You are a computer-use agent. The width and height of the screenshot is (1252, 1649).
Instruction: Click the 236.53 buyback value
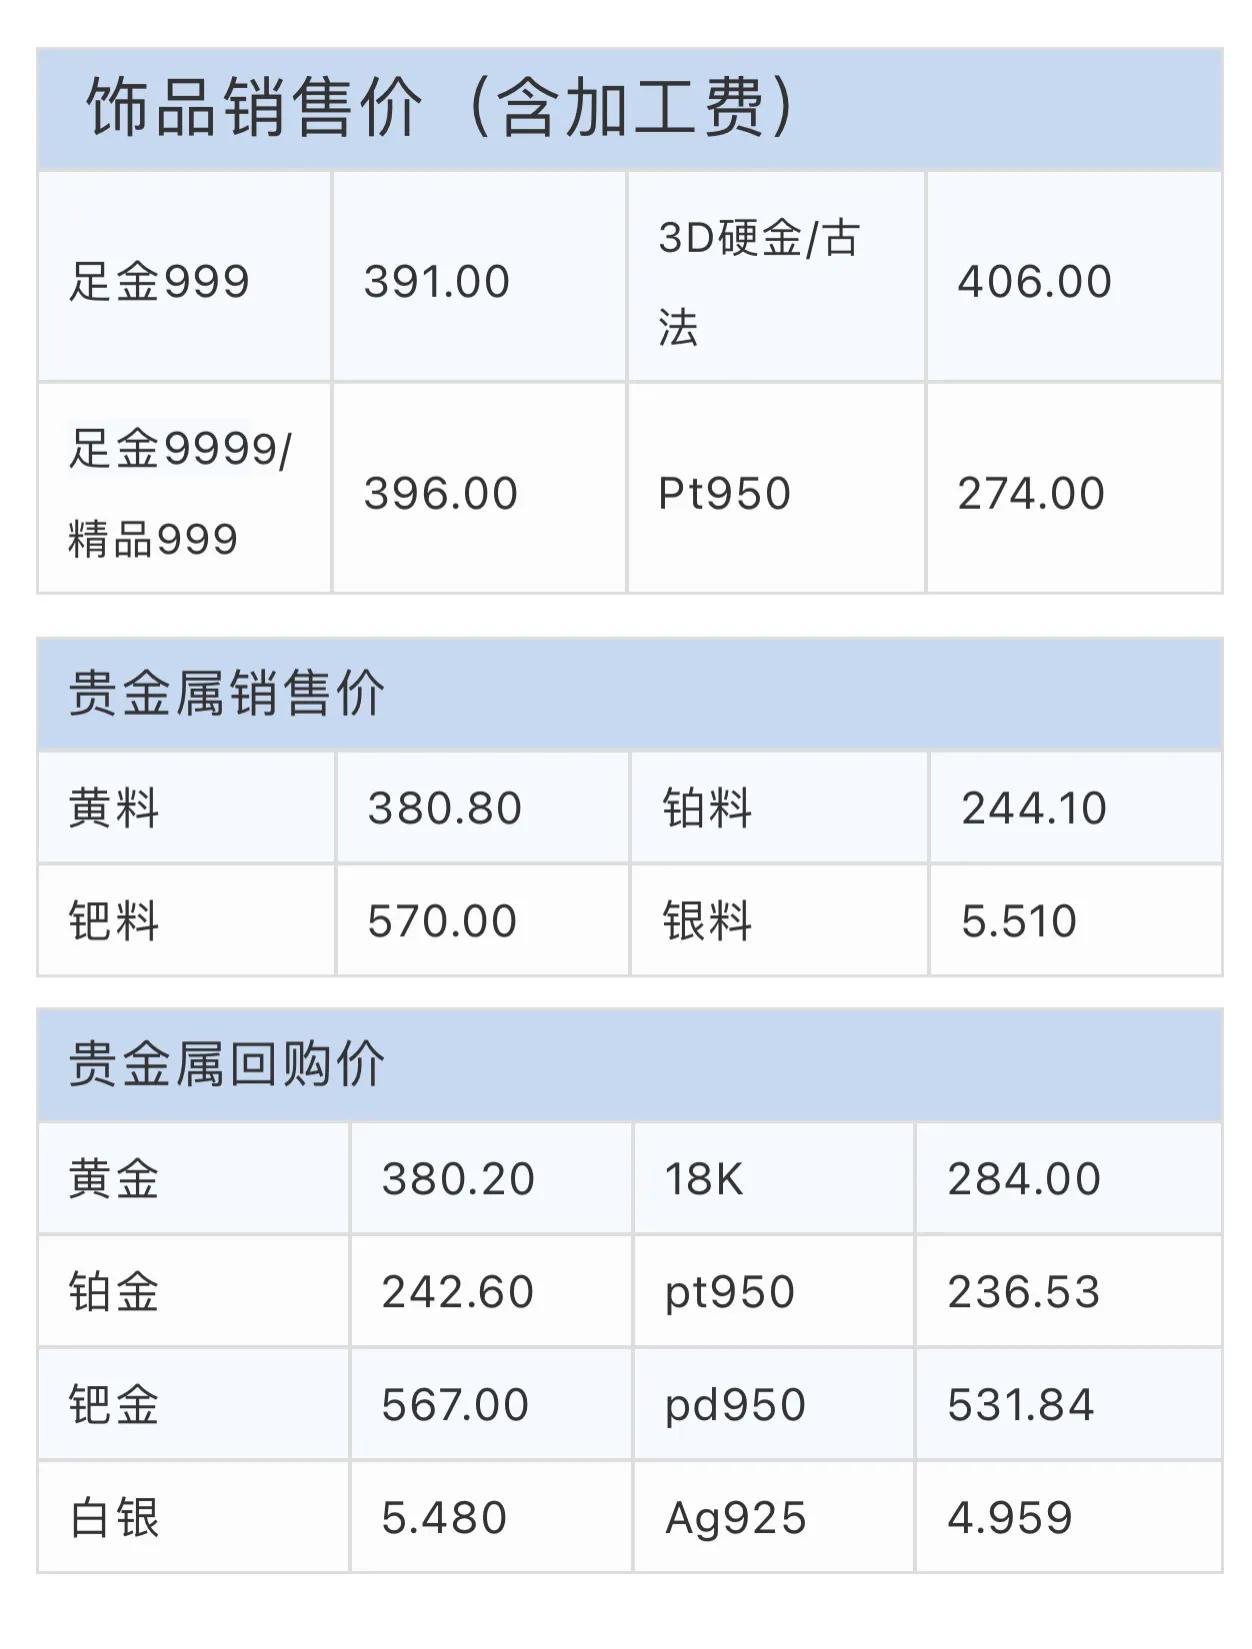point(1024,1292)
